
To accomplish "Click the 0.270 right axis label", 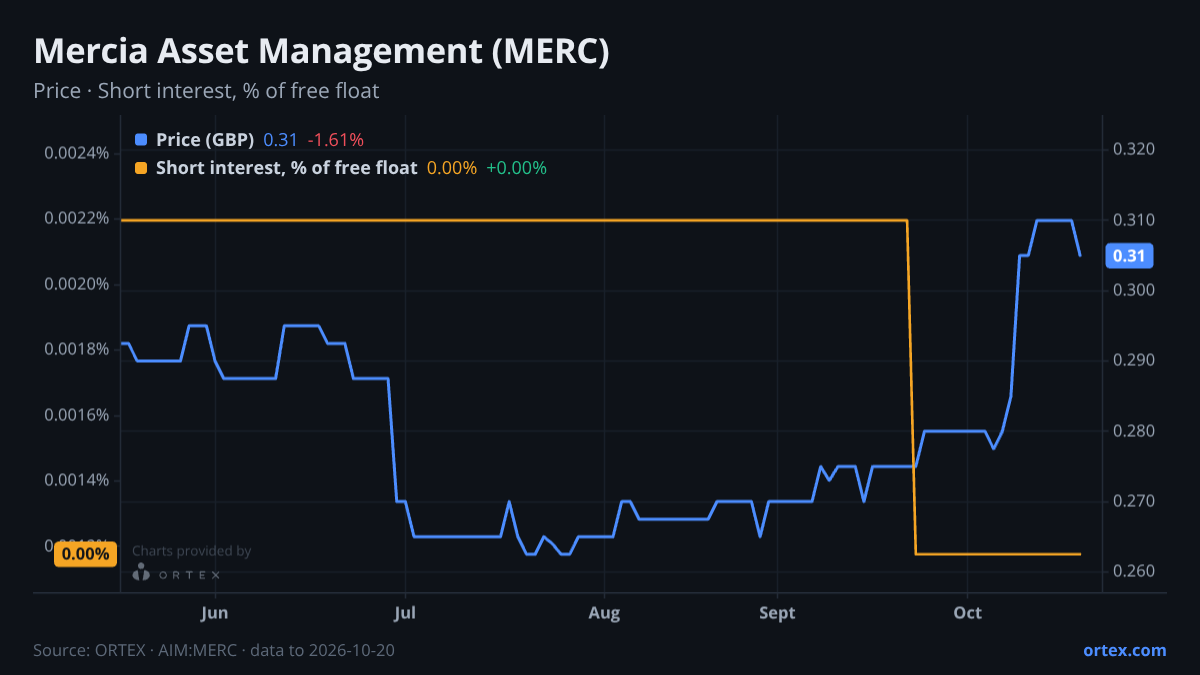I will [x=1134, y=501].
